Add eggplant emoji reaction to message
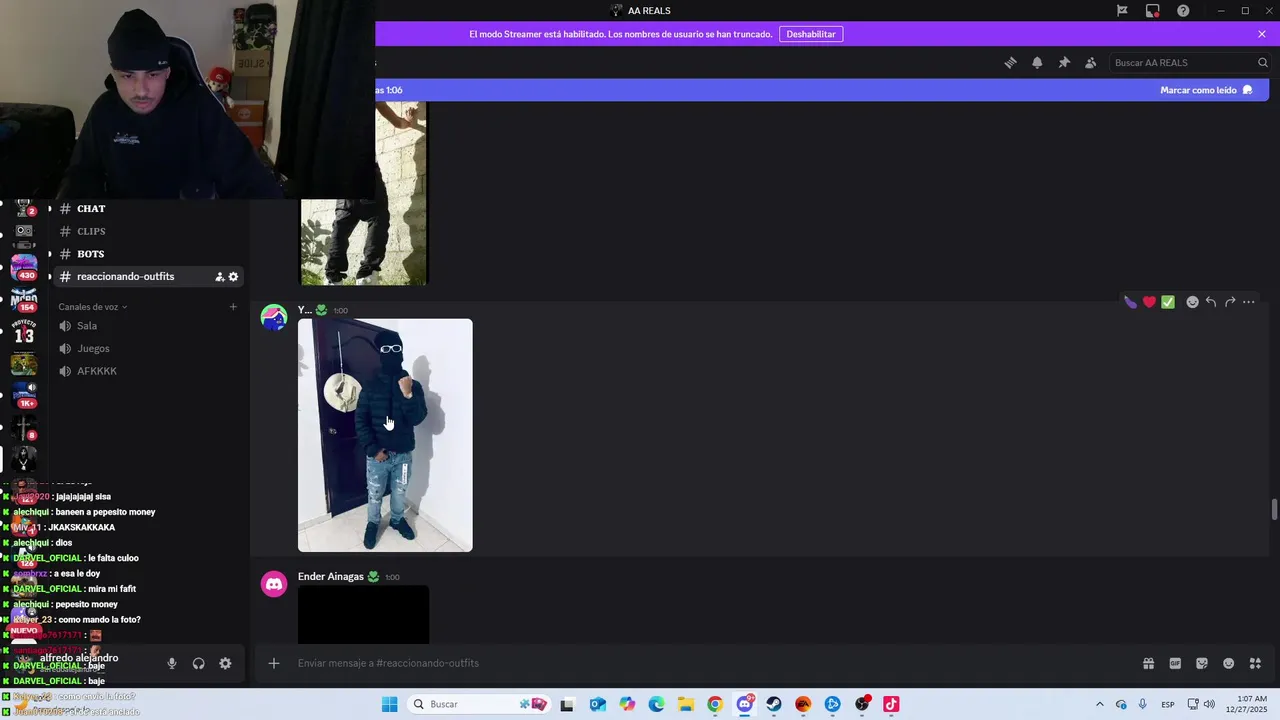 (1131, 302)
